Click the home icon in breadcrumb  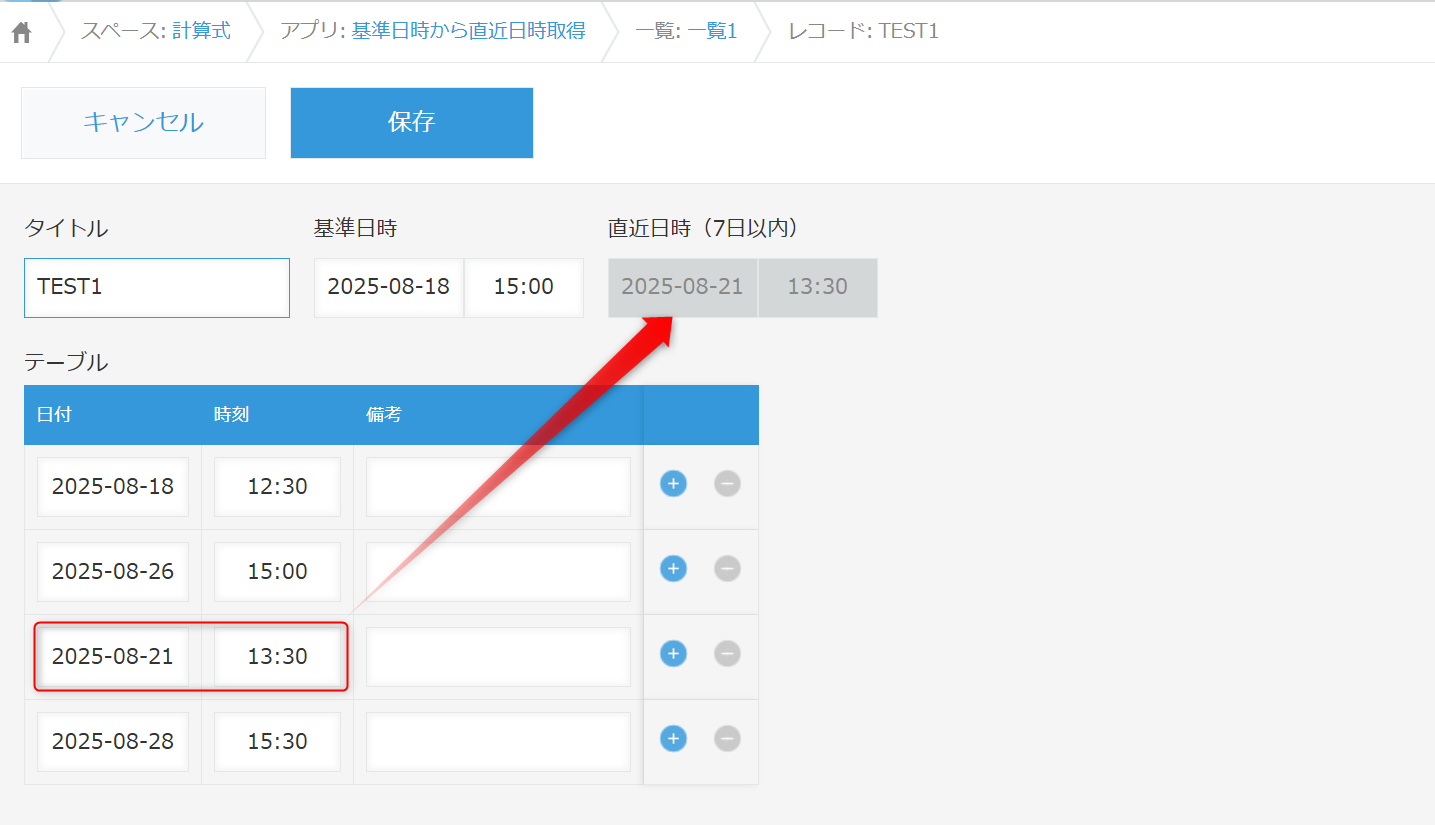pyautogui.click(x=21, y=32)
